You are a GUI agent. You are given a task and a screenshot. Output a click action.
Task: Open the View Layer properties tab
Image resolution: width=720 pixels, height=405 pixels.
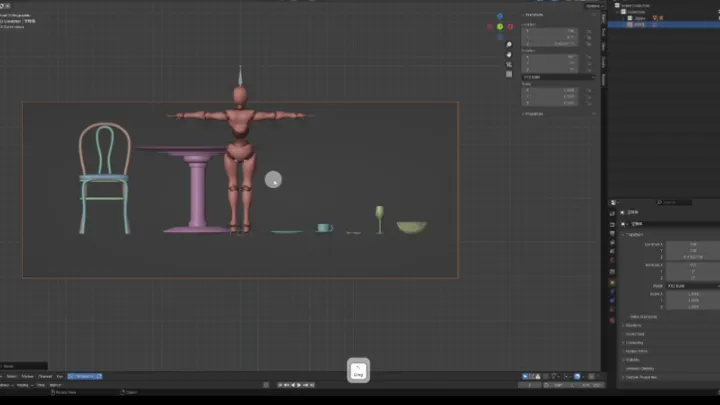(x=612, y=242)
